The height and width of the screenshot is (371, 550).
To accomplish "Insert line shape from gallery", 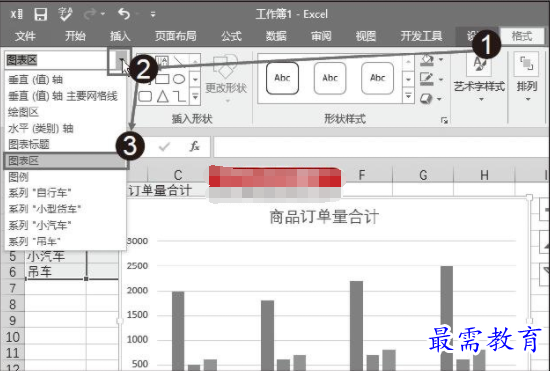I will [x=179, y=62].
